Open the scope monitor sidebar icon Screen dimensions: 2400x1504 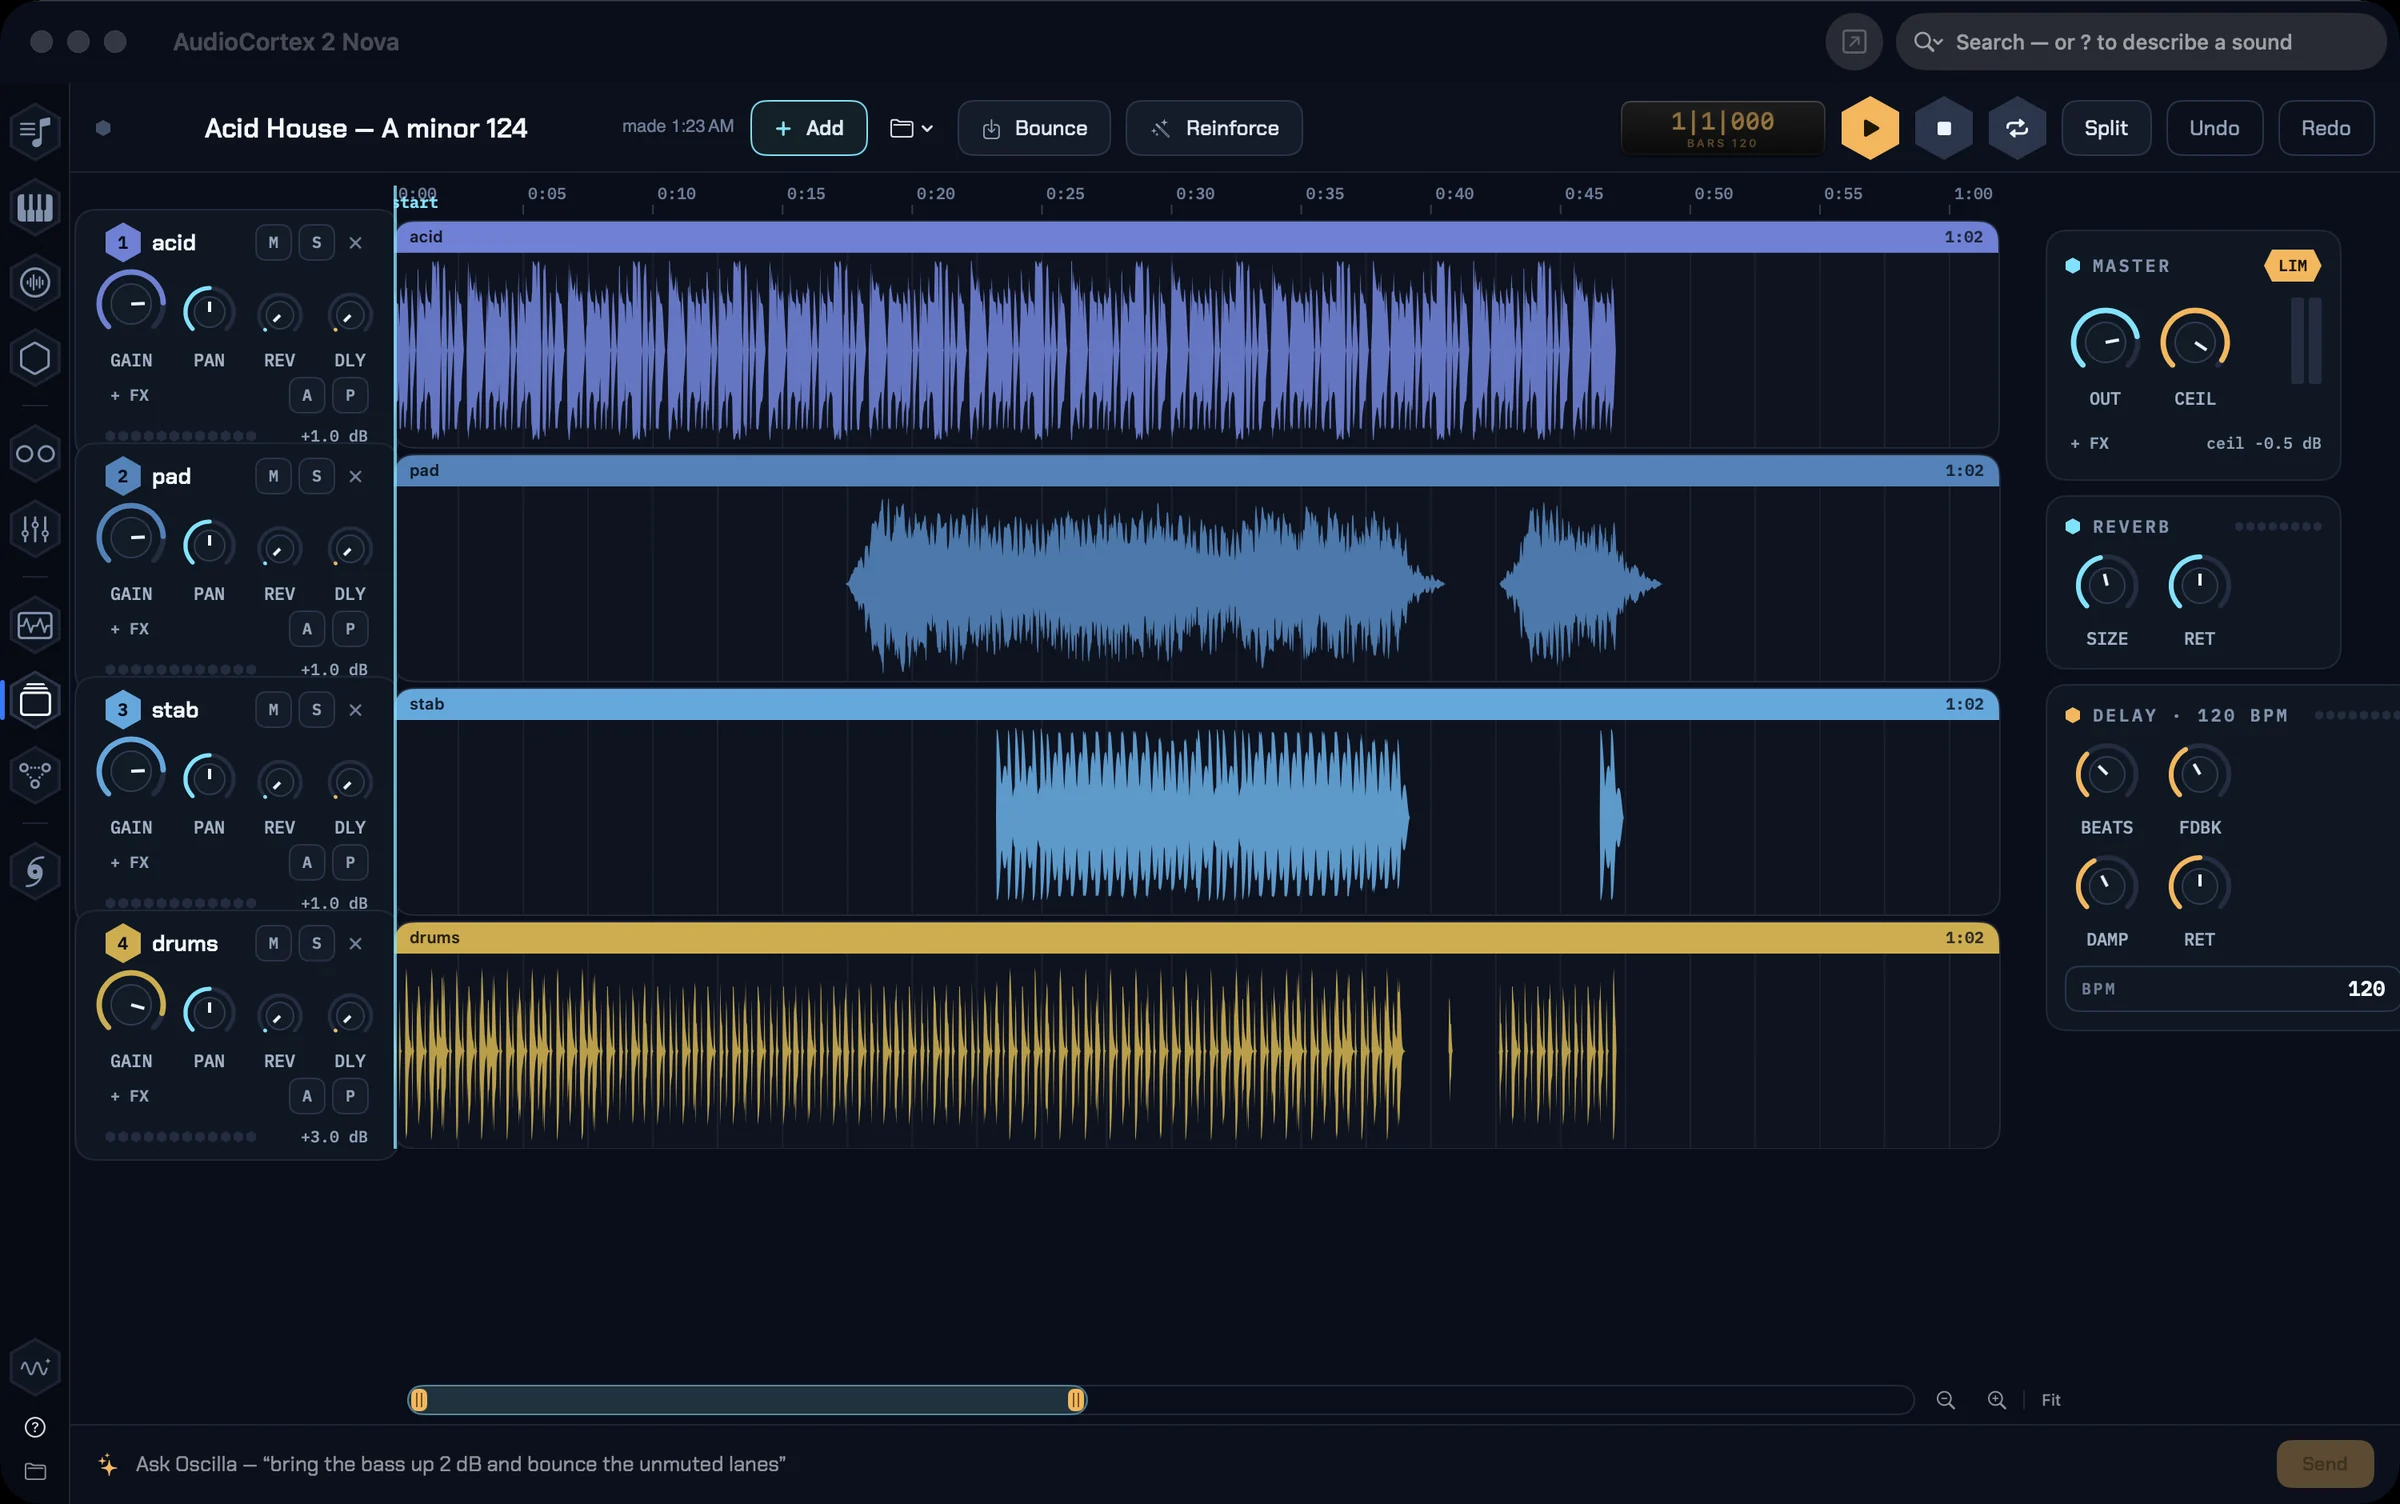[x=35, y=626]
